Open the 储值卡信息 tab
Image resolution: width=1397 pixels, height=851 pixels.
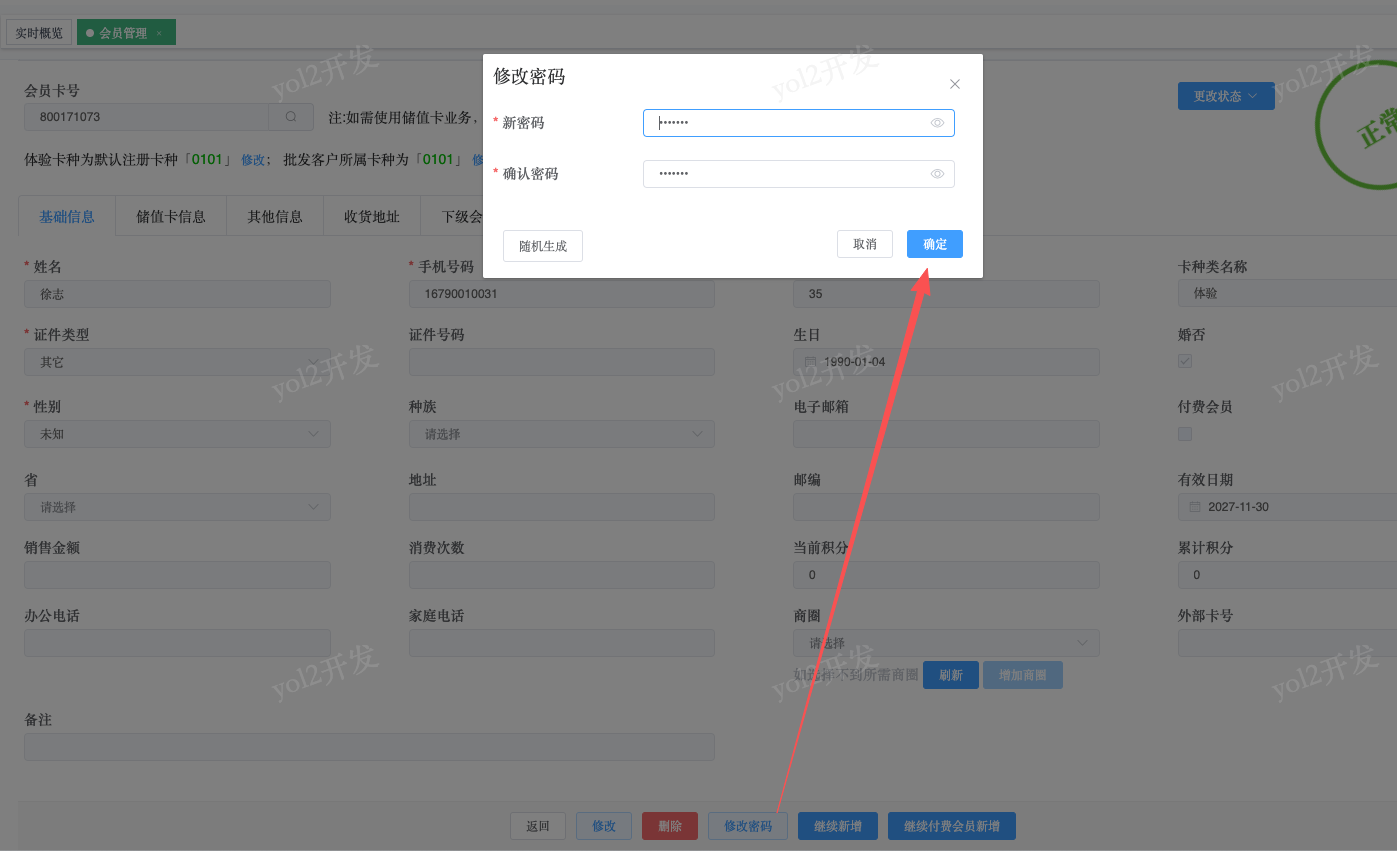[x=171, y=216]
